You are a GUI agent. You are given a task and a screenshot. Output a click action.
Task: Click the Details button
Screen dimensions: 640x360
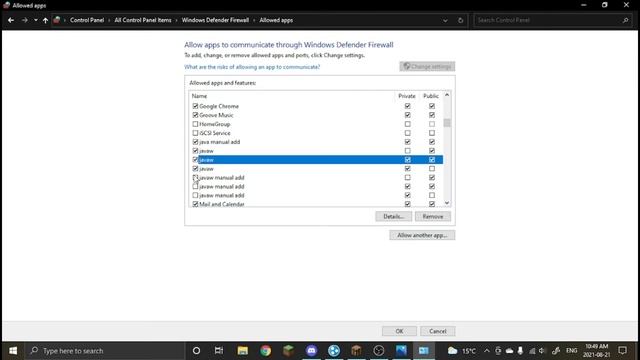[x=393, y=216]
